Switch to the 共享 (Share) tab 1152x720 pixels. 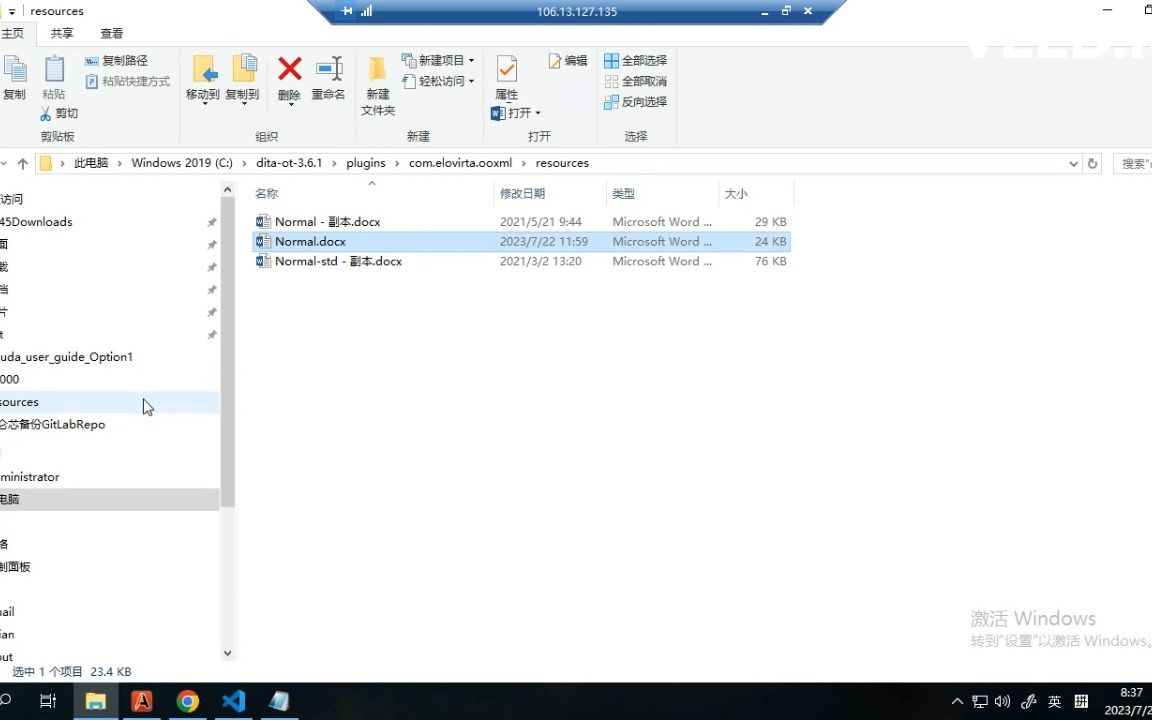(61, 33)
